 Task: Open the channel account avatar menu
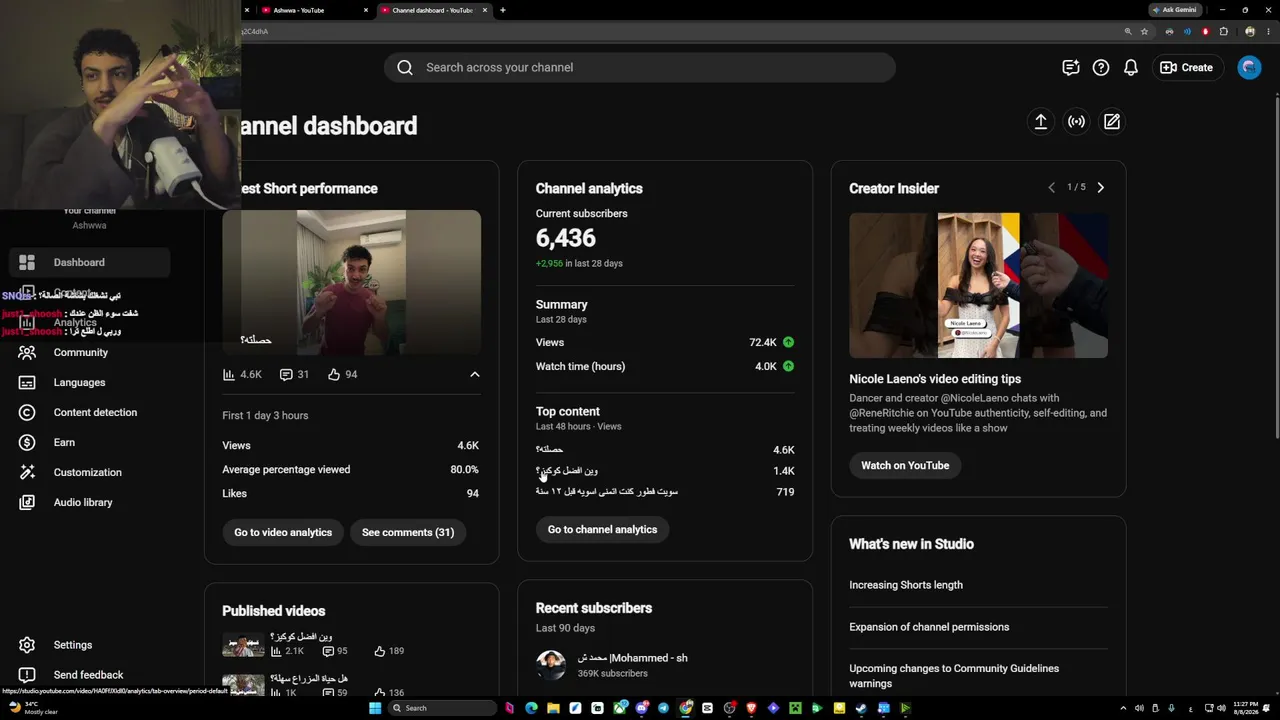pos(1249,67)
